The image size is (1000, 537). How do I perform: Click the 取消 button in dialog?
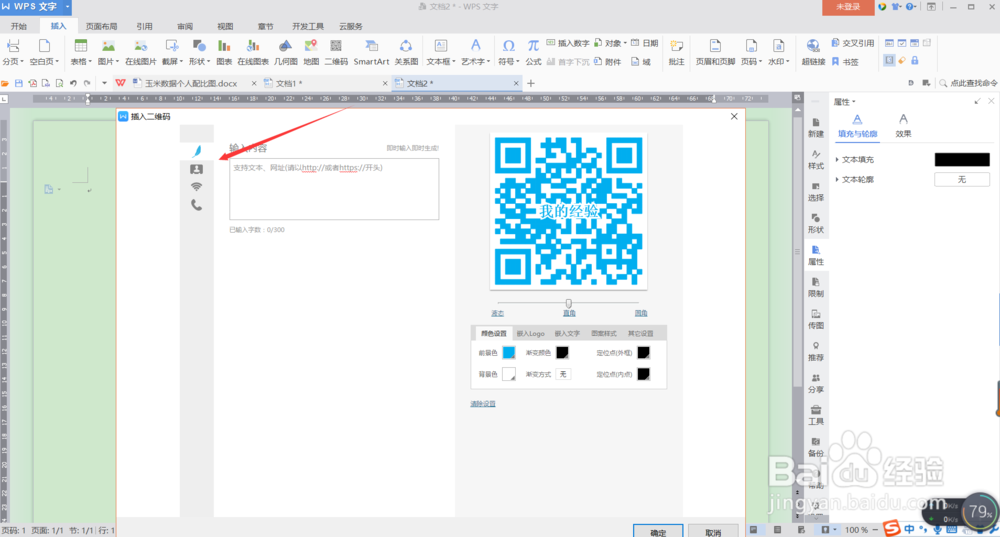tap(713, 532)
